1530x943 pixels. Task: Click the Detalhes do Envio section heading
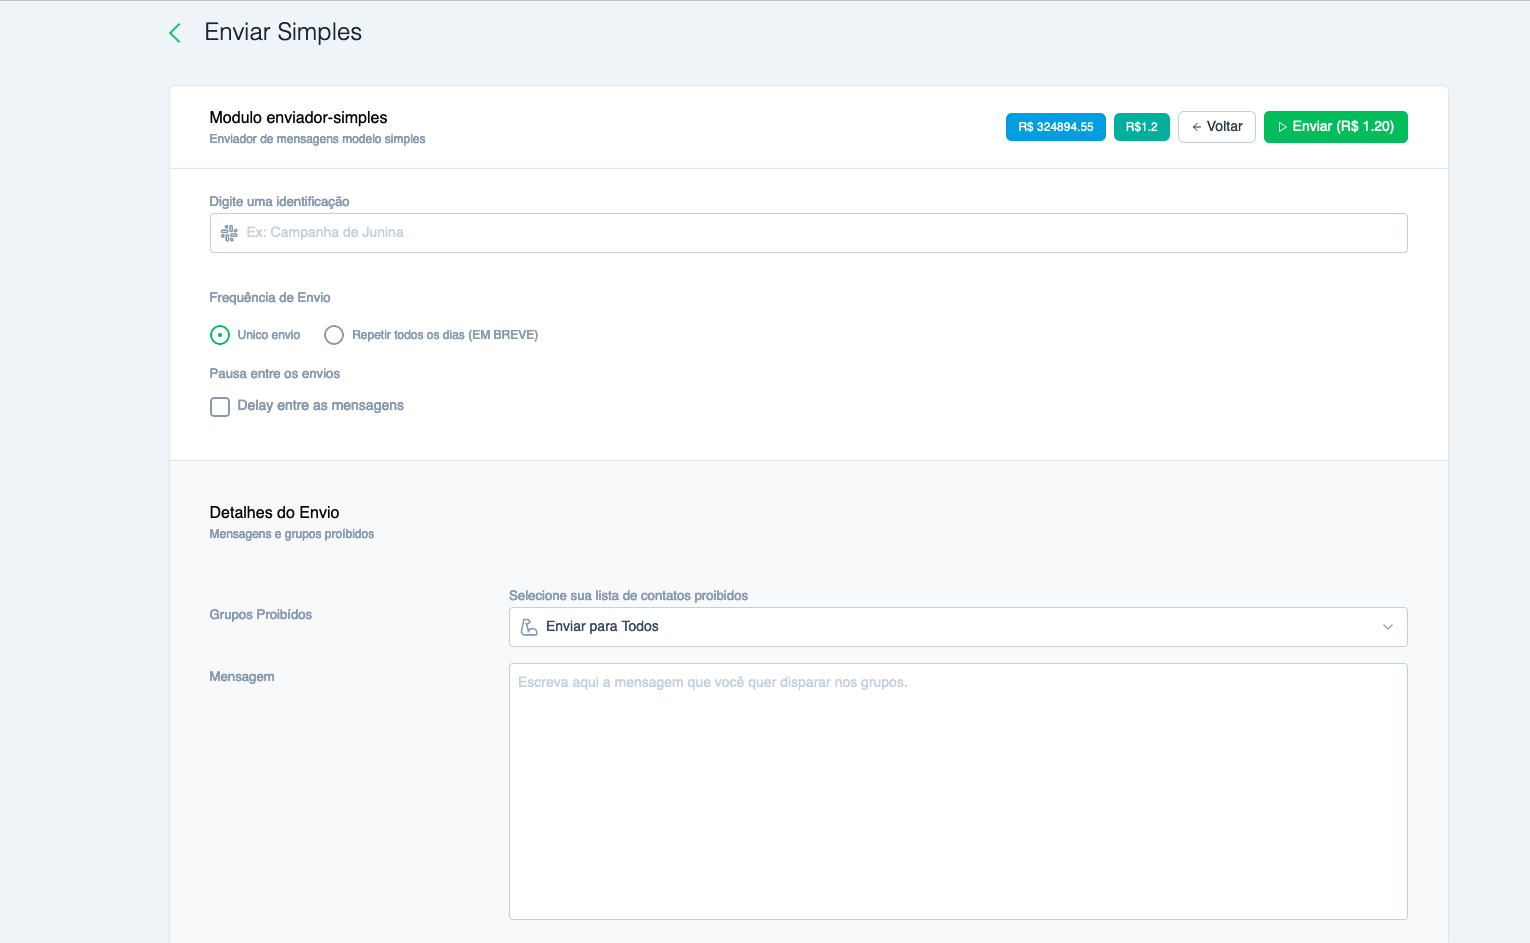point(274,513)
